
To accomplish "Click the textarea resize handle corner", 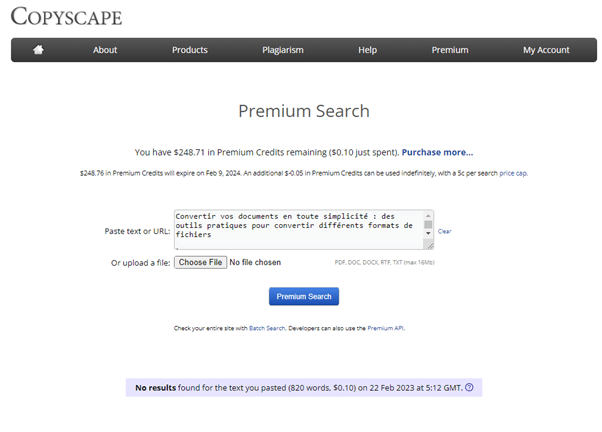I will click(x=429, y=245).
